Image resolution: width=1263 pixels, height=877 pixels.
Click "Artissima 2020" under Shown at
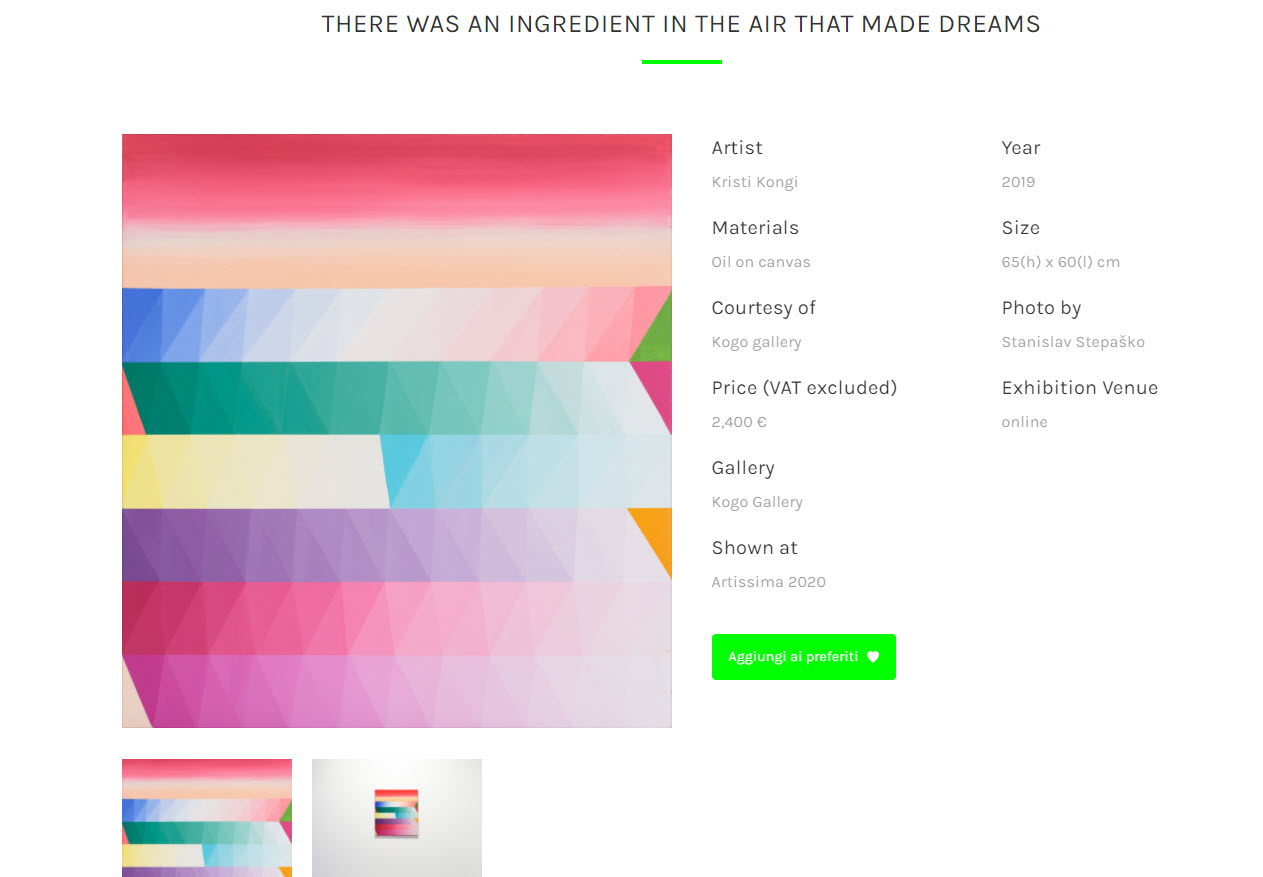pos(768,582)
